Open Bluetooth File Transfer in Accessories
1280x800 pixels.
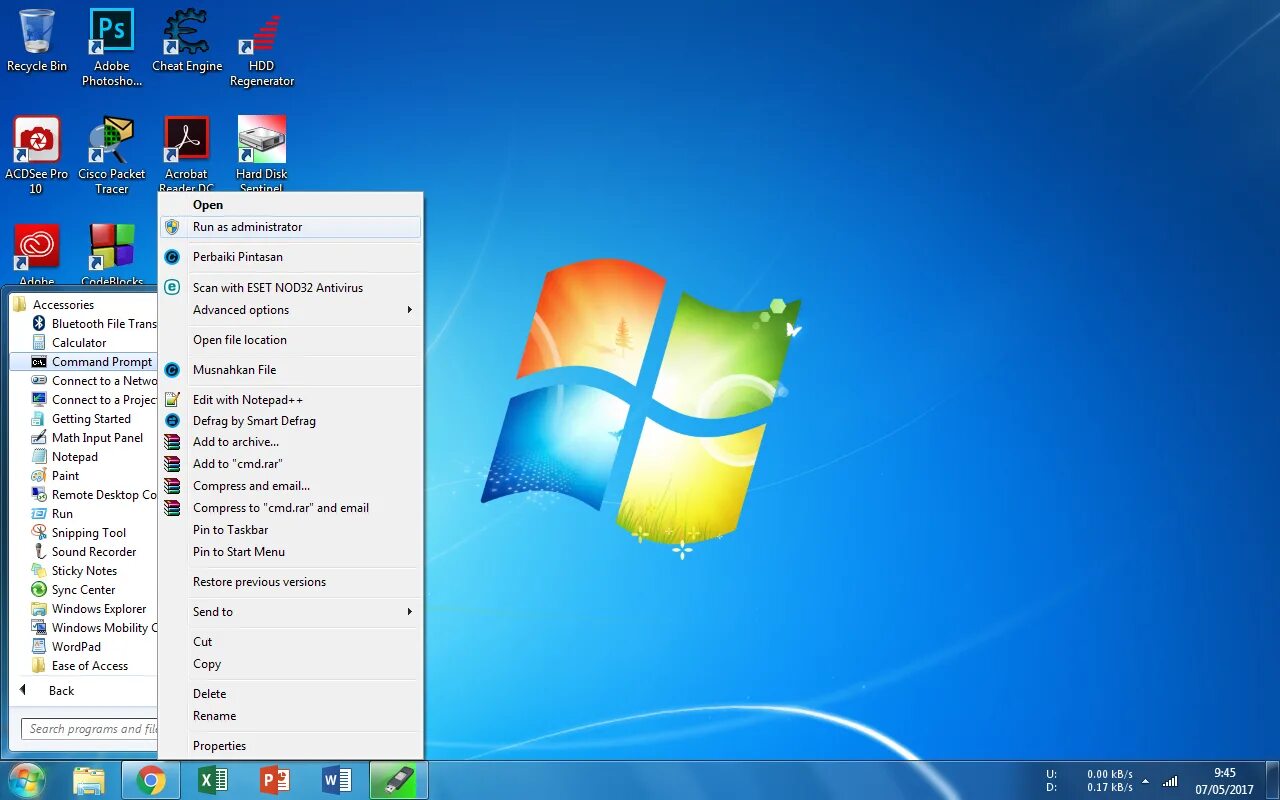click(93, 324)
